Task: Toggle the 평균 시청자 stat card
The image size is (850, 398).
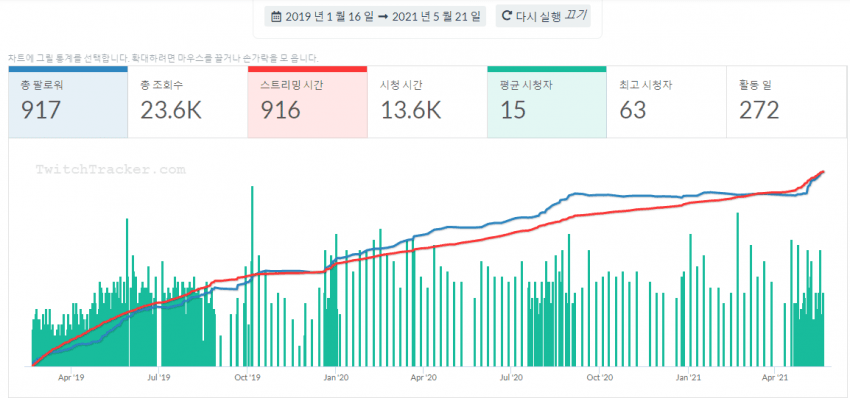Action: [546, 102]
